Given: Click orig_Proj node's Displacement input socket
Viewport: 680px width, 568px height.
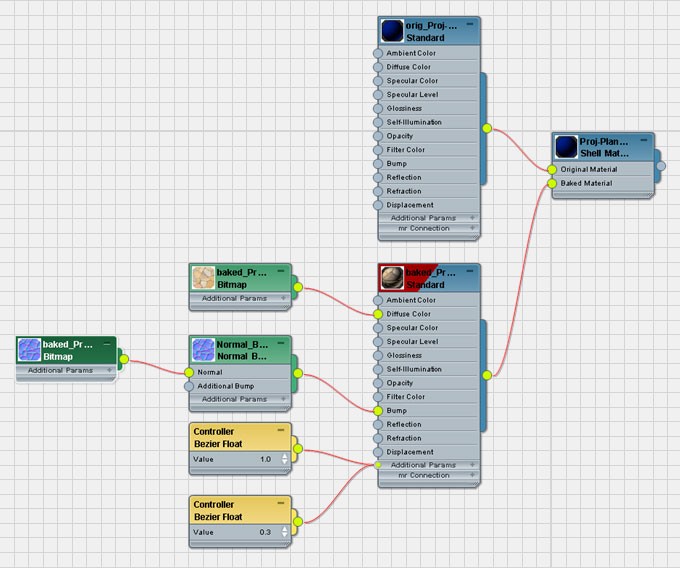Looking at the screenshot, I should click(378, 205).
